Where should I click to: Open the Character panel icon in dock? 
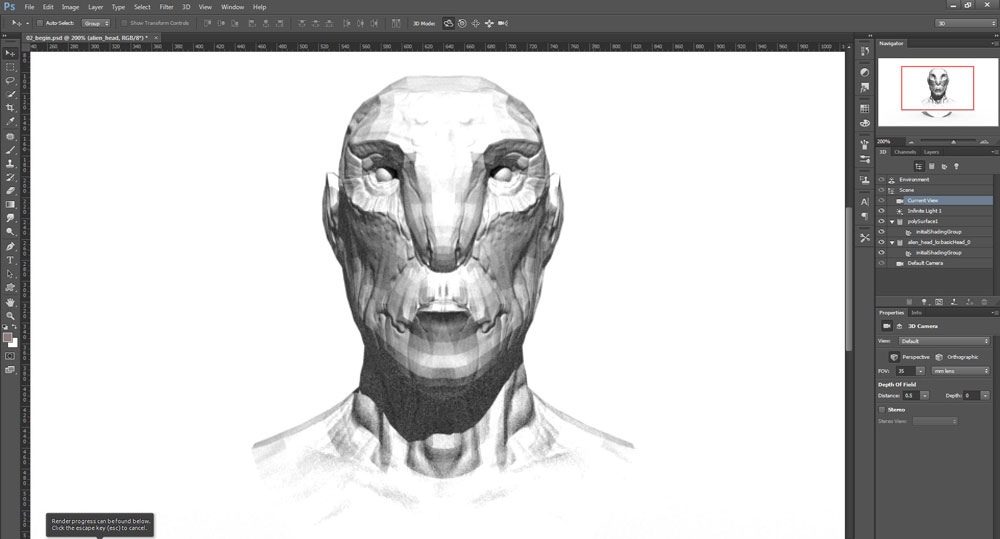point(865,202)
